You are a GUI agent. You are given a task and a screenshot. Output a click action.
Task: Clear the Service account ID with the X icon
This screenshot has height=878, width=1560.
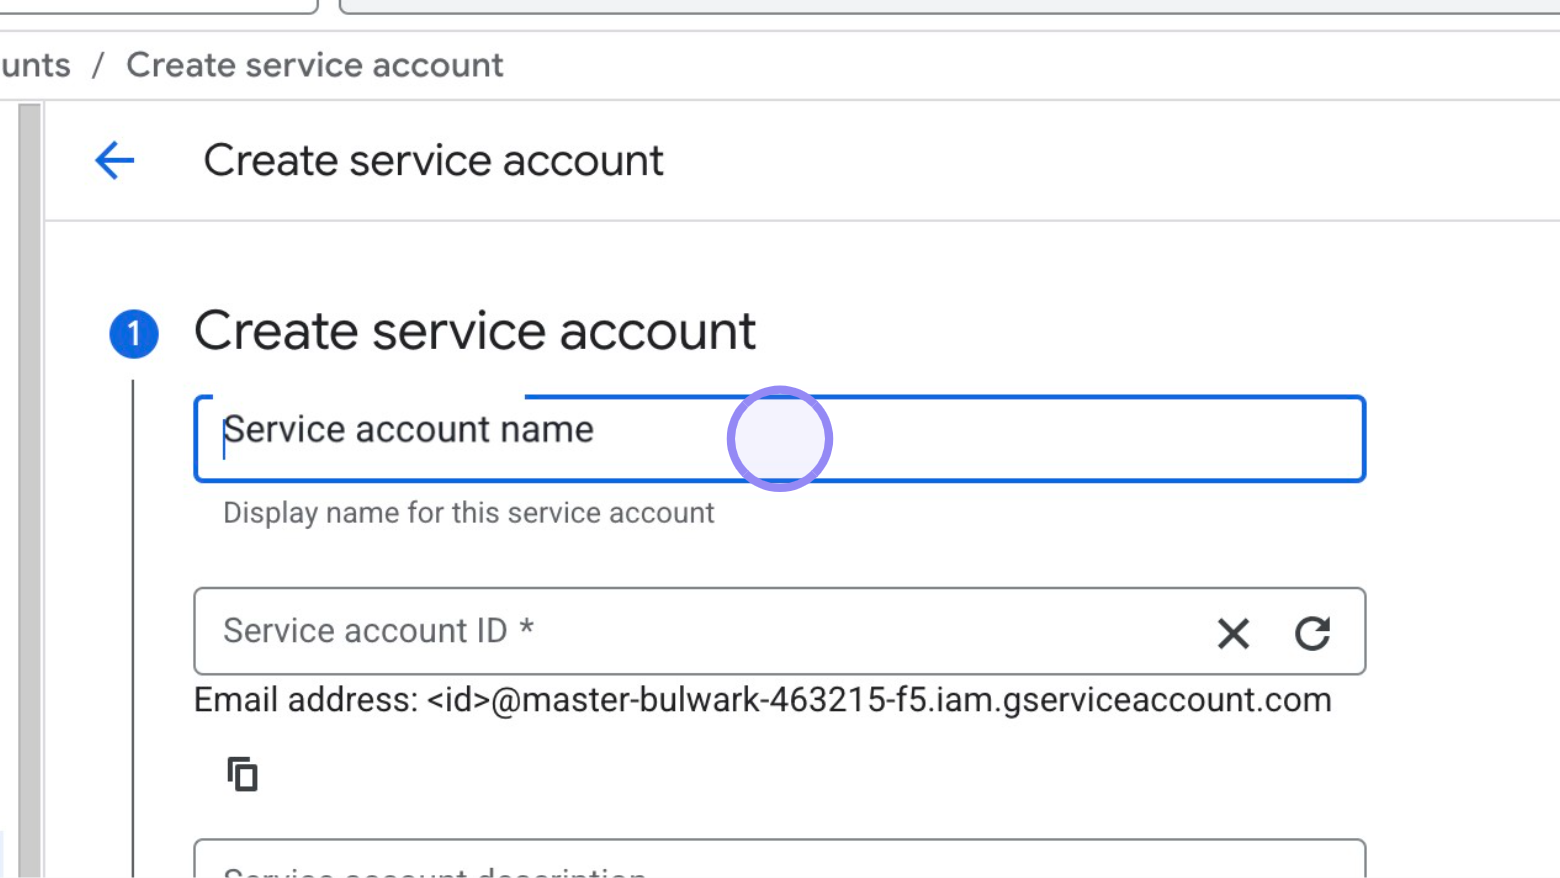(1233, 633)
